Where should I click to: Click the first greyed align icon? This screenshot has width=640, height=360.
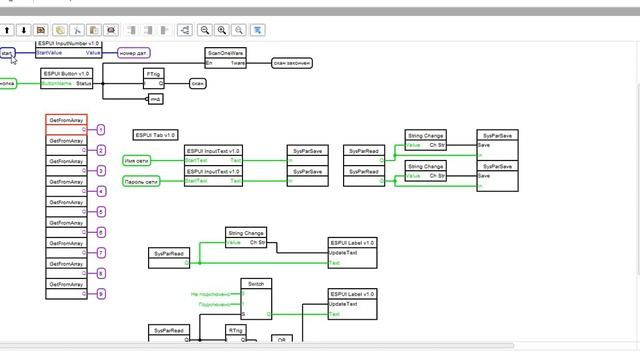coord(131,30)
